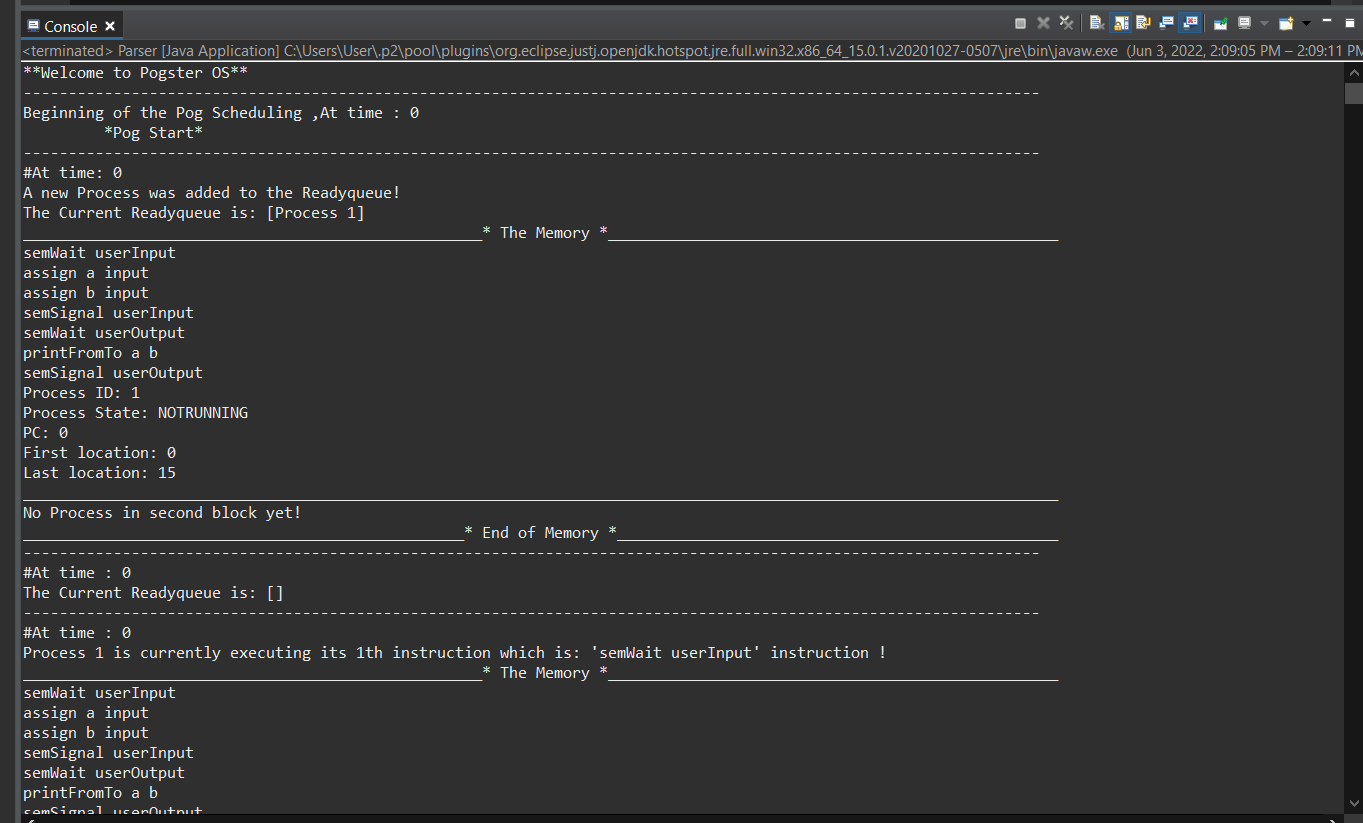Minimize the Console view
Image resolution: width=1363 pixels, height=823 pixels.
click(x=1327, y=20)
